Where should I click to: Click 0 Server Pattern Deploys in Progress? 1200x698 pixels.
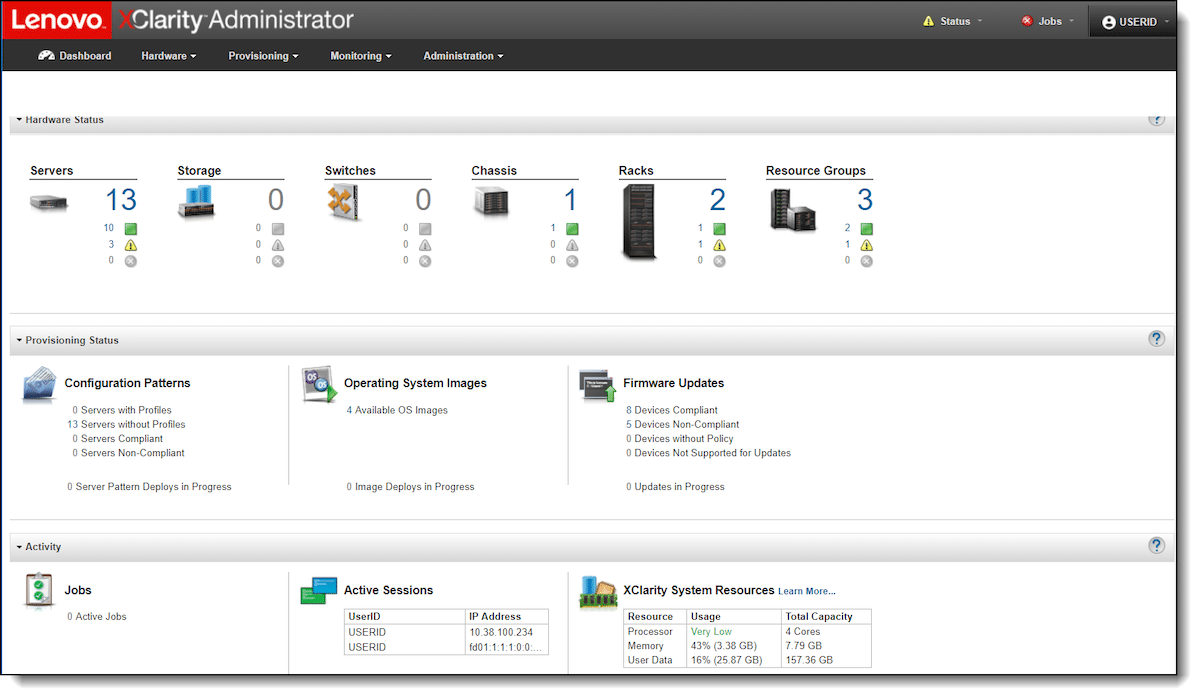click(x=149, y=487)
